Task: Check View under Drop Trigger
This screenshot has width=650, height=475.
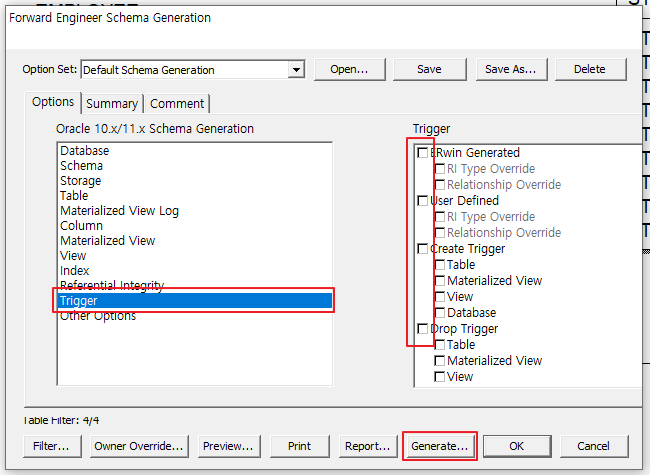Action: [x=439, y=377]
